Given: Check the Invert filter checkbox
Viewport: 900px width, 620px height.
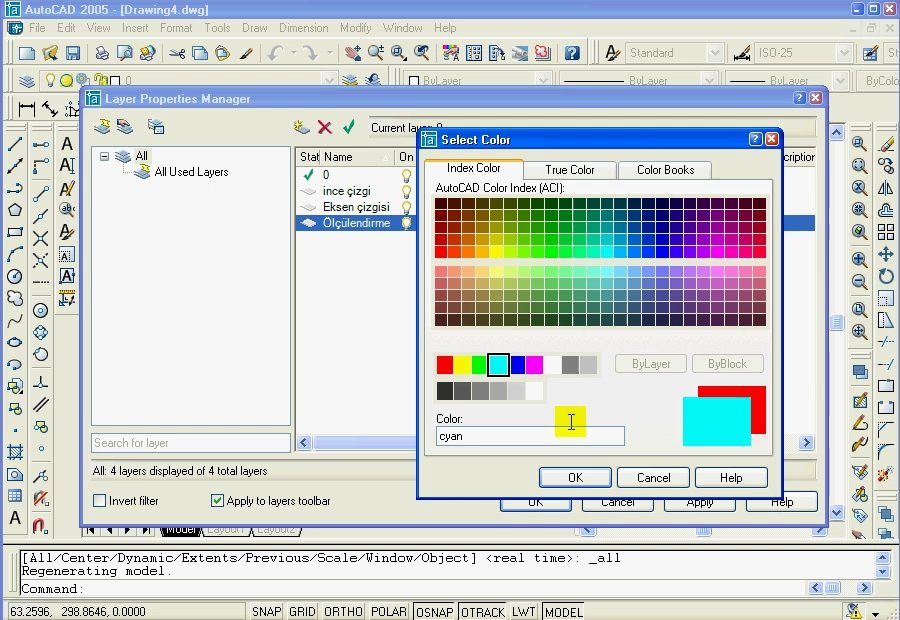Looking at the screenshot, I should [x=99, y=501].
